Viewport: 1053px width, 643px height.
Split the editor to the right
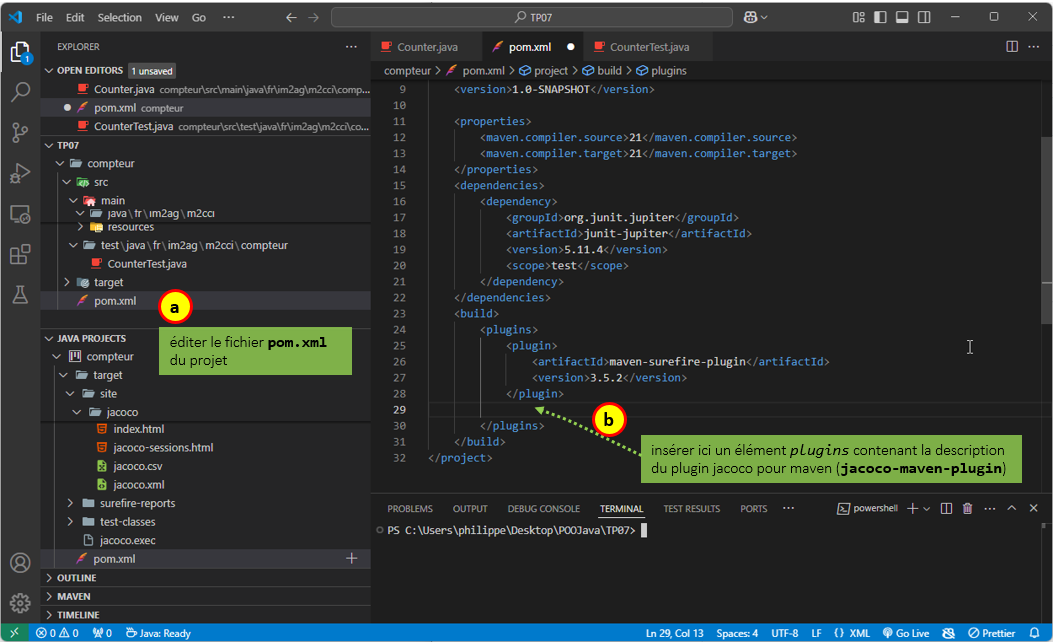[1012, 47]
